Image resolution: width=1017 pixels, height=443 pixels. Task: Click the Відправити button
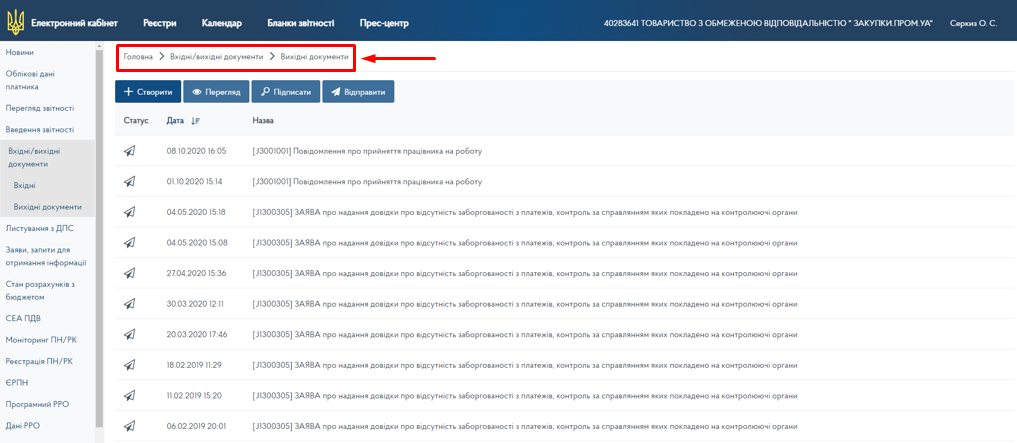(x=358, y=92)
